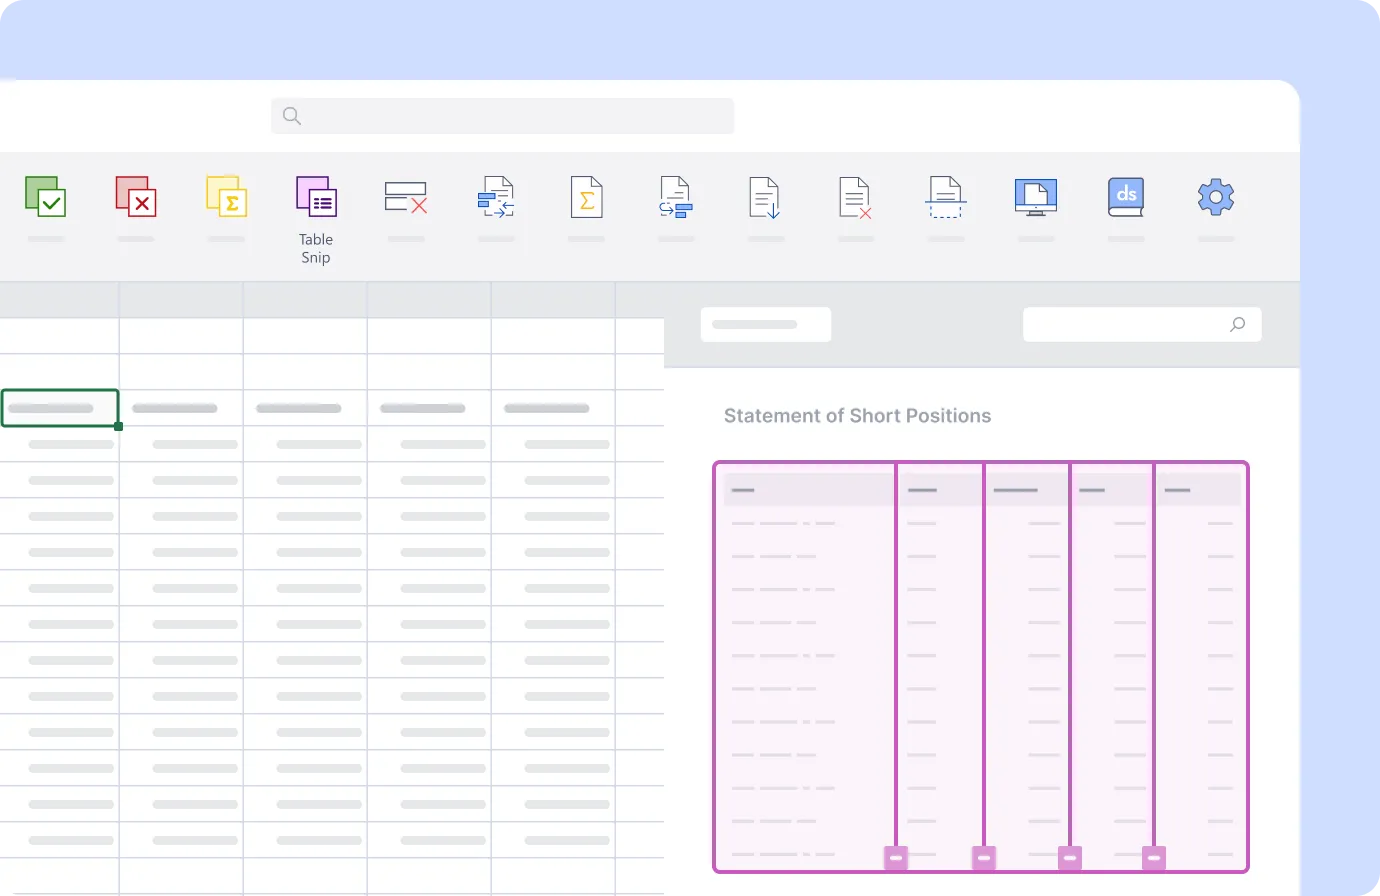
Task: Click the right panel search field
Action: pos(1141,324)
